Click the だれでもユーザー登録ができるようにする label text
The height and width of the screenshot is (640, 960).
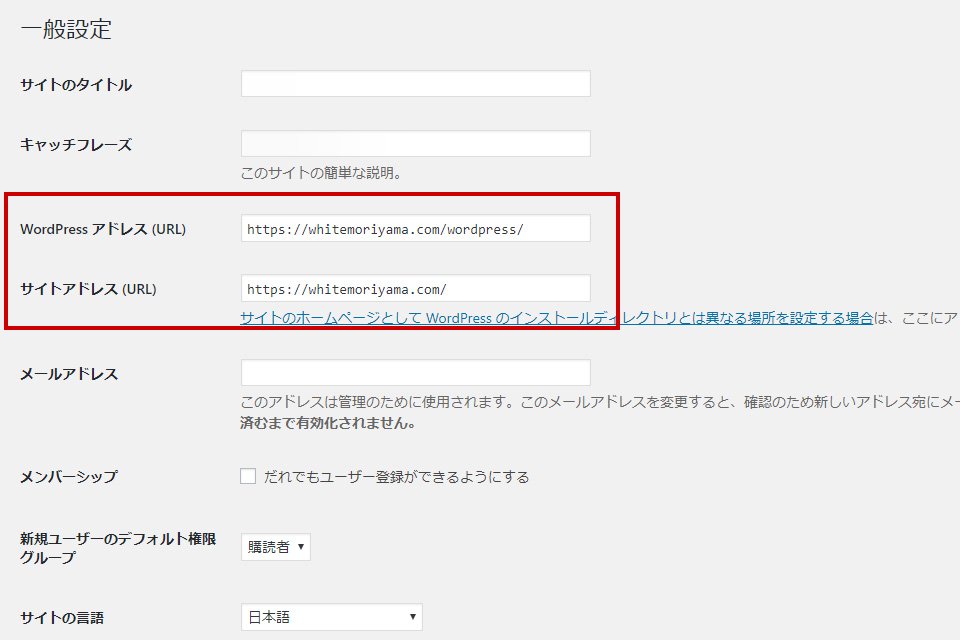point(396,477)
